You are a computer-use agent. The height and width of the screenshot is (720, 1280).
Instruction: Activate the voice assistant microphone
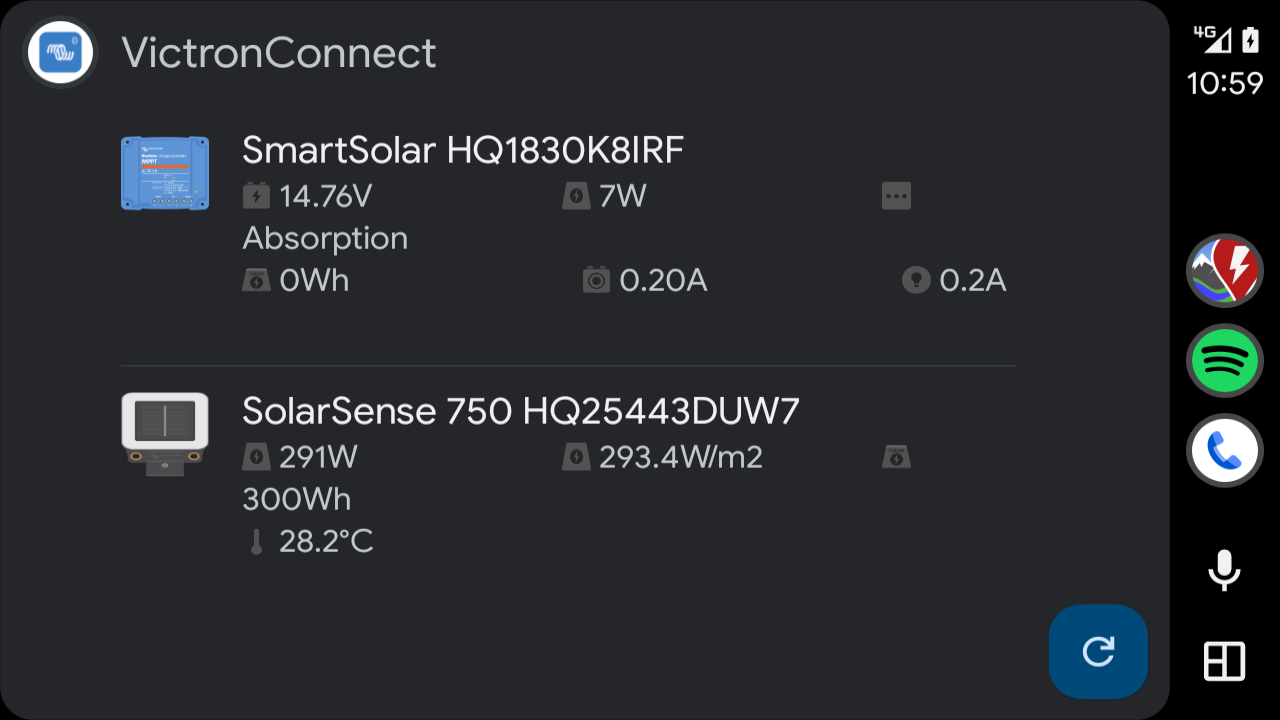tap(1224, 570)
